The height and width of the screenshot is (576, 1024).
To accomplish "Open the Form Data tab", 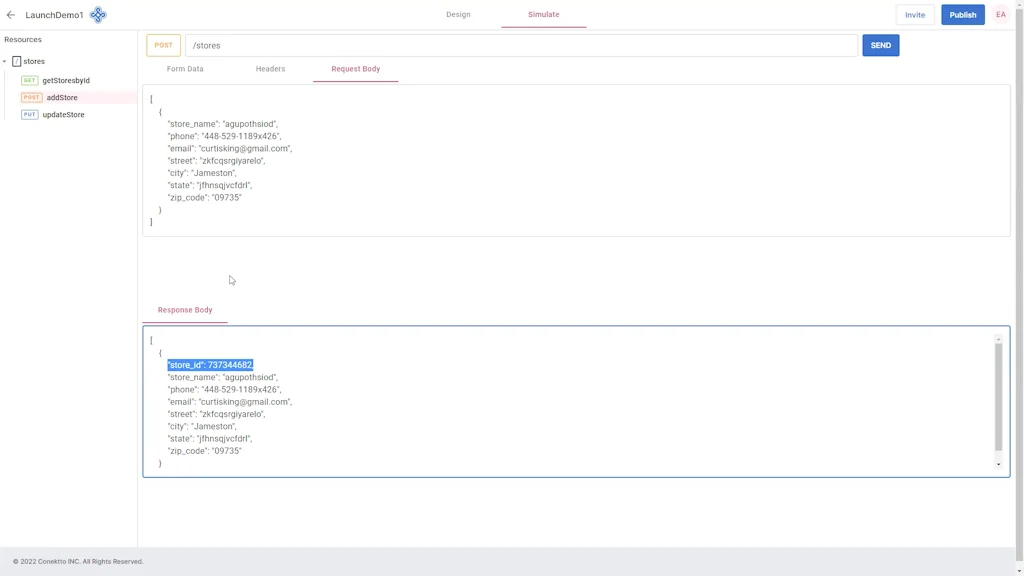I will point(184,68).
